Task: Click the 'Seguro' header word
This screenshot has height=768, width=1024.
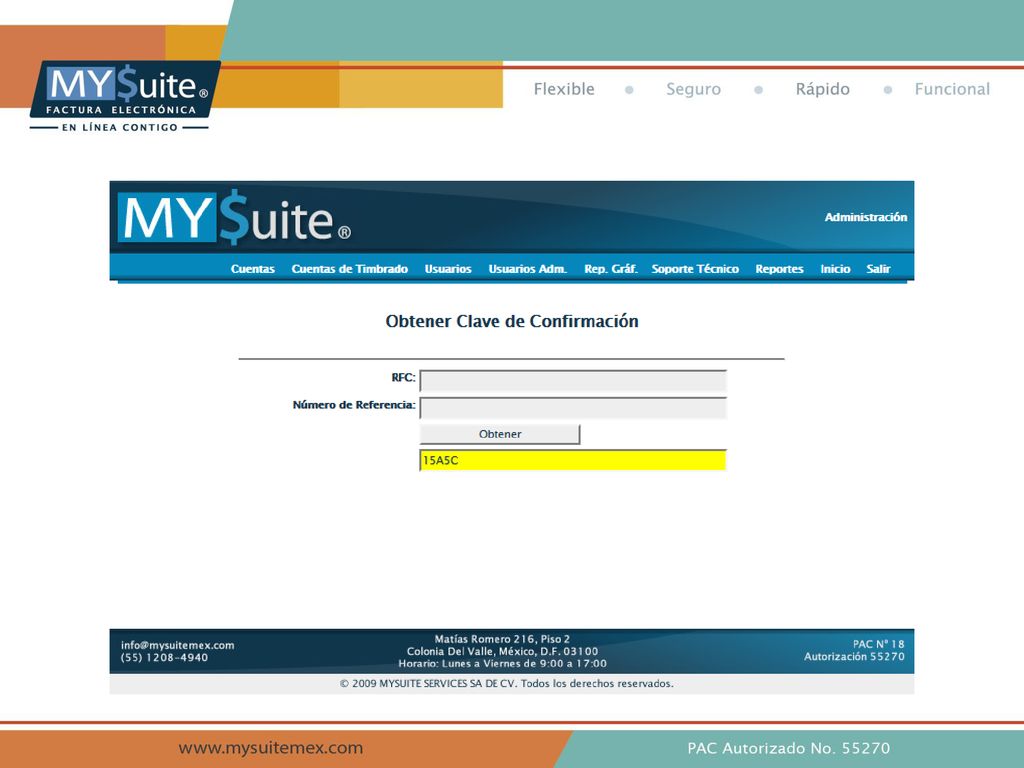Action: point(694,89)
